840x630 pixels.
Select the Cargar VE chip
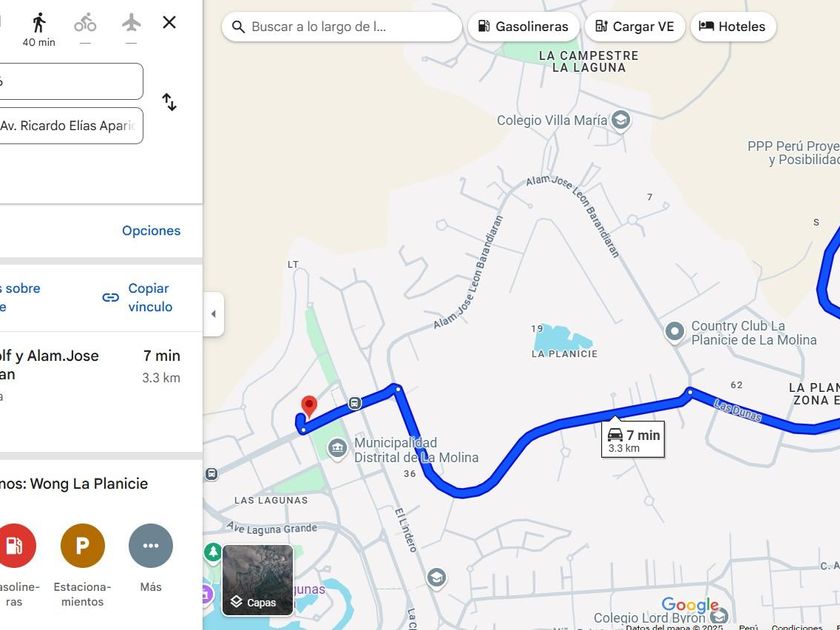(635, 26)
